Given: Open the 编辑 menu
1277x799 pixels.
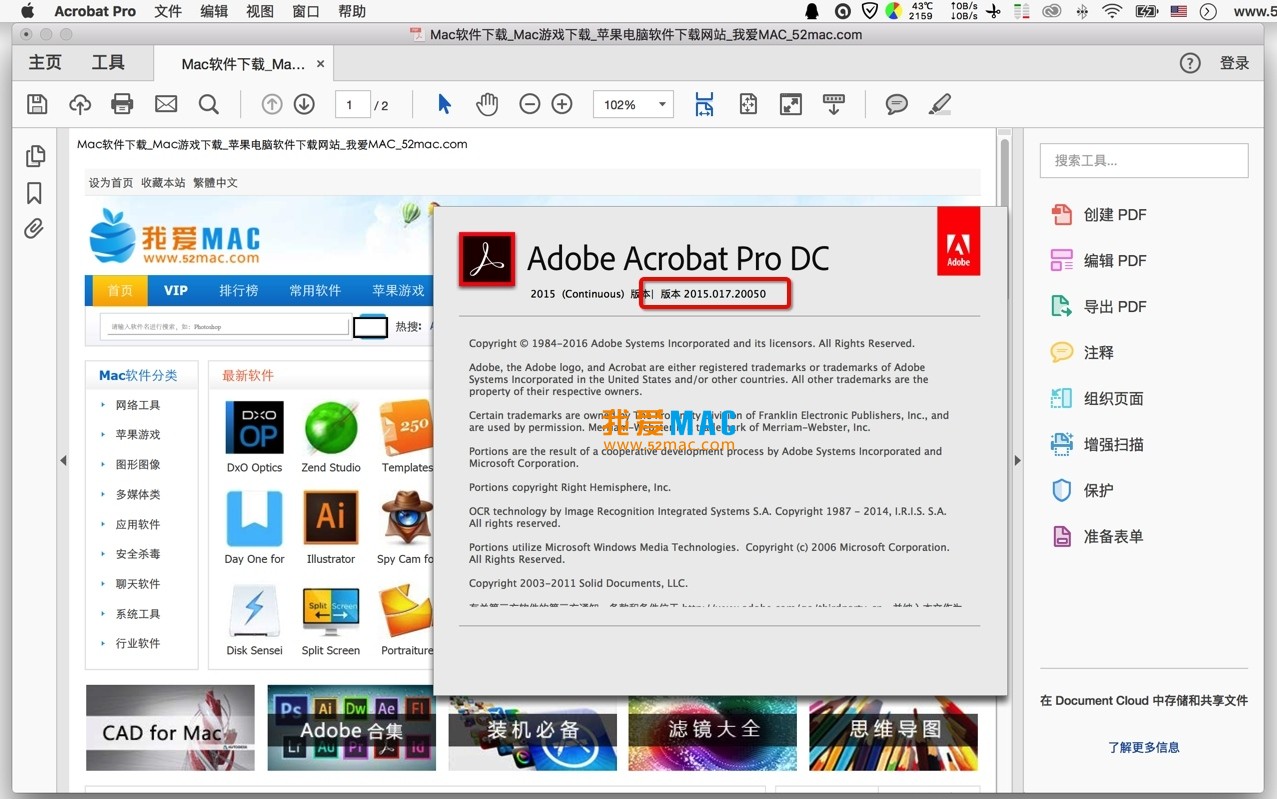Looking at the screenshot, I should [214, 11].
